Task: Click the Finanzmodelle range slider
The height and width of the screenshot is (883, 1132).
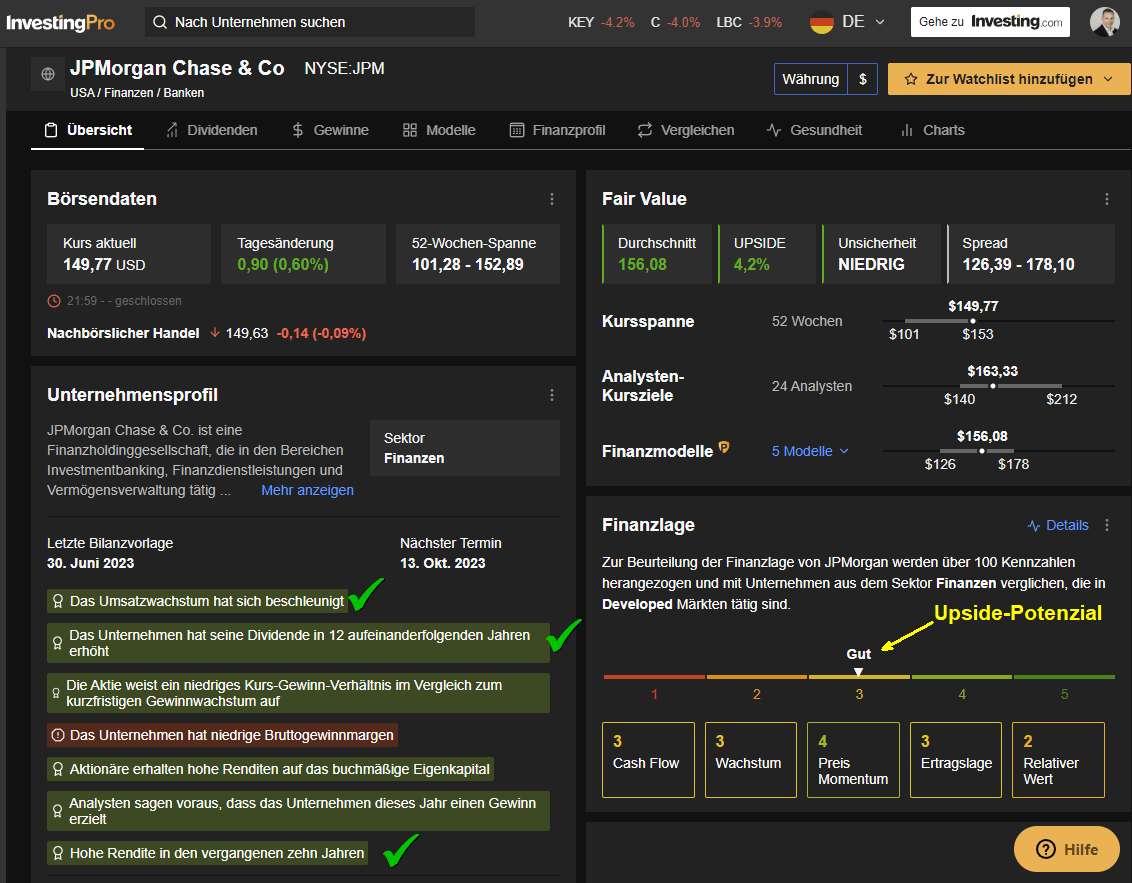Action: (x=998, y=451)
